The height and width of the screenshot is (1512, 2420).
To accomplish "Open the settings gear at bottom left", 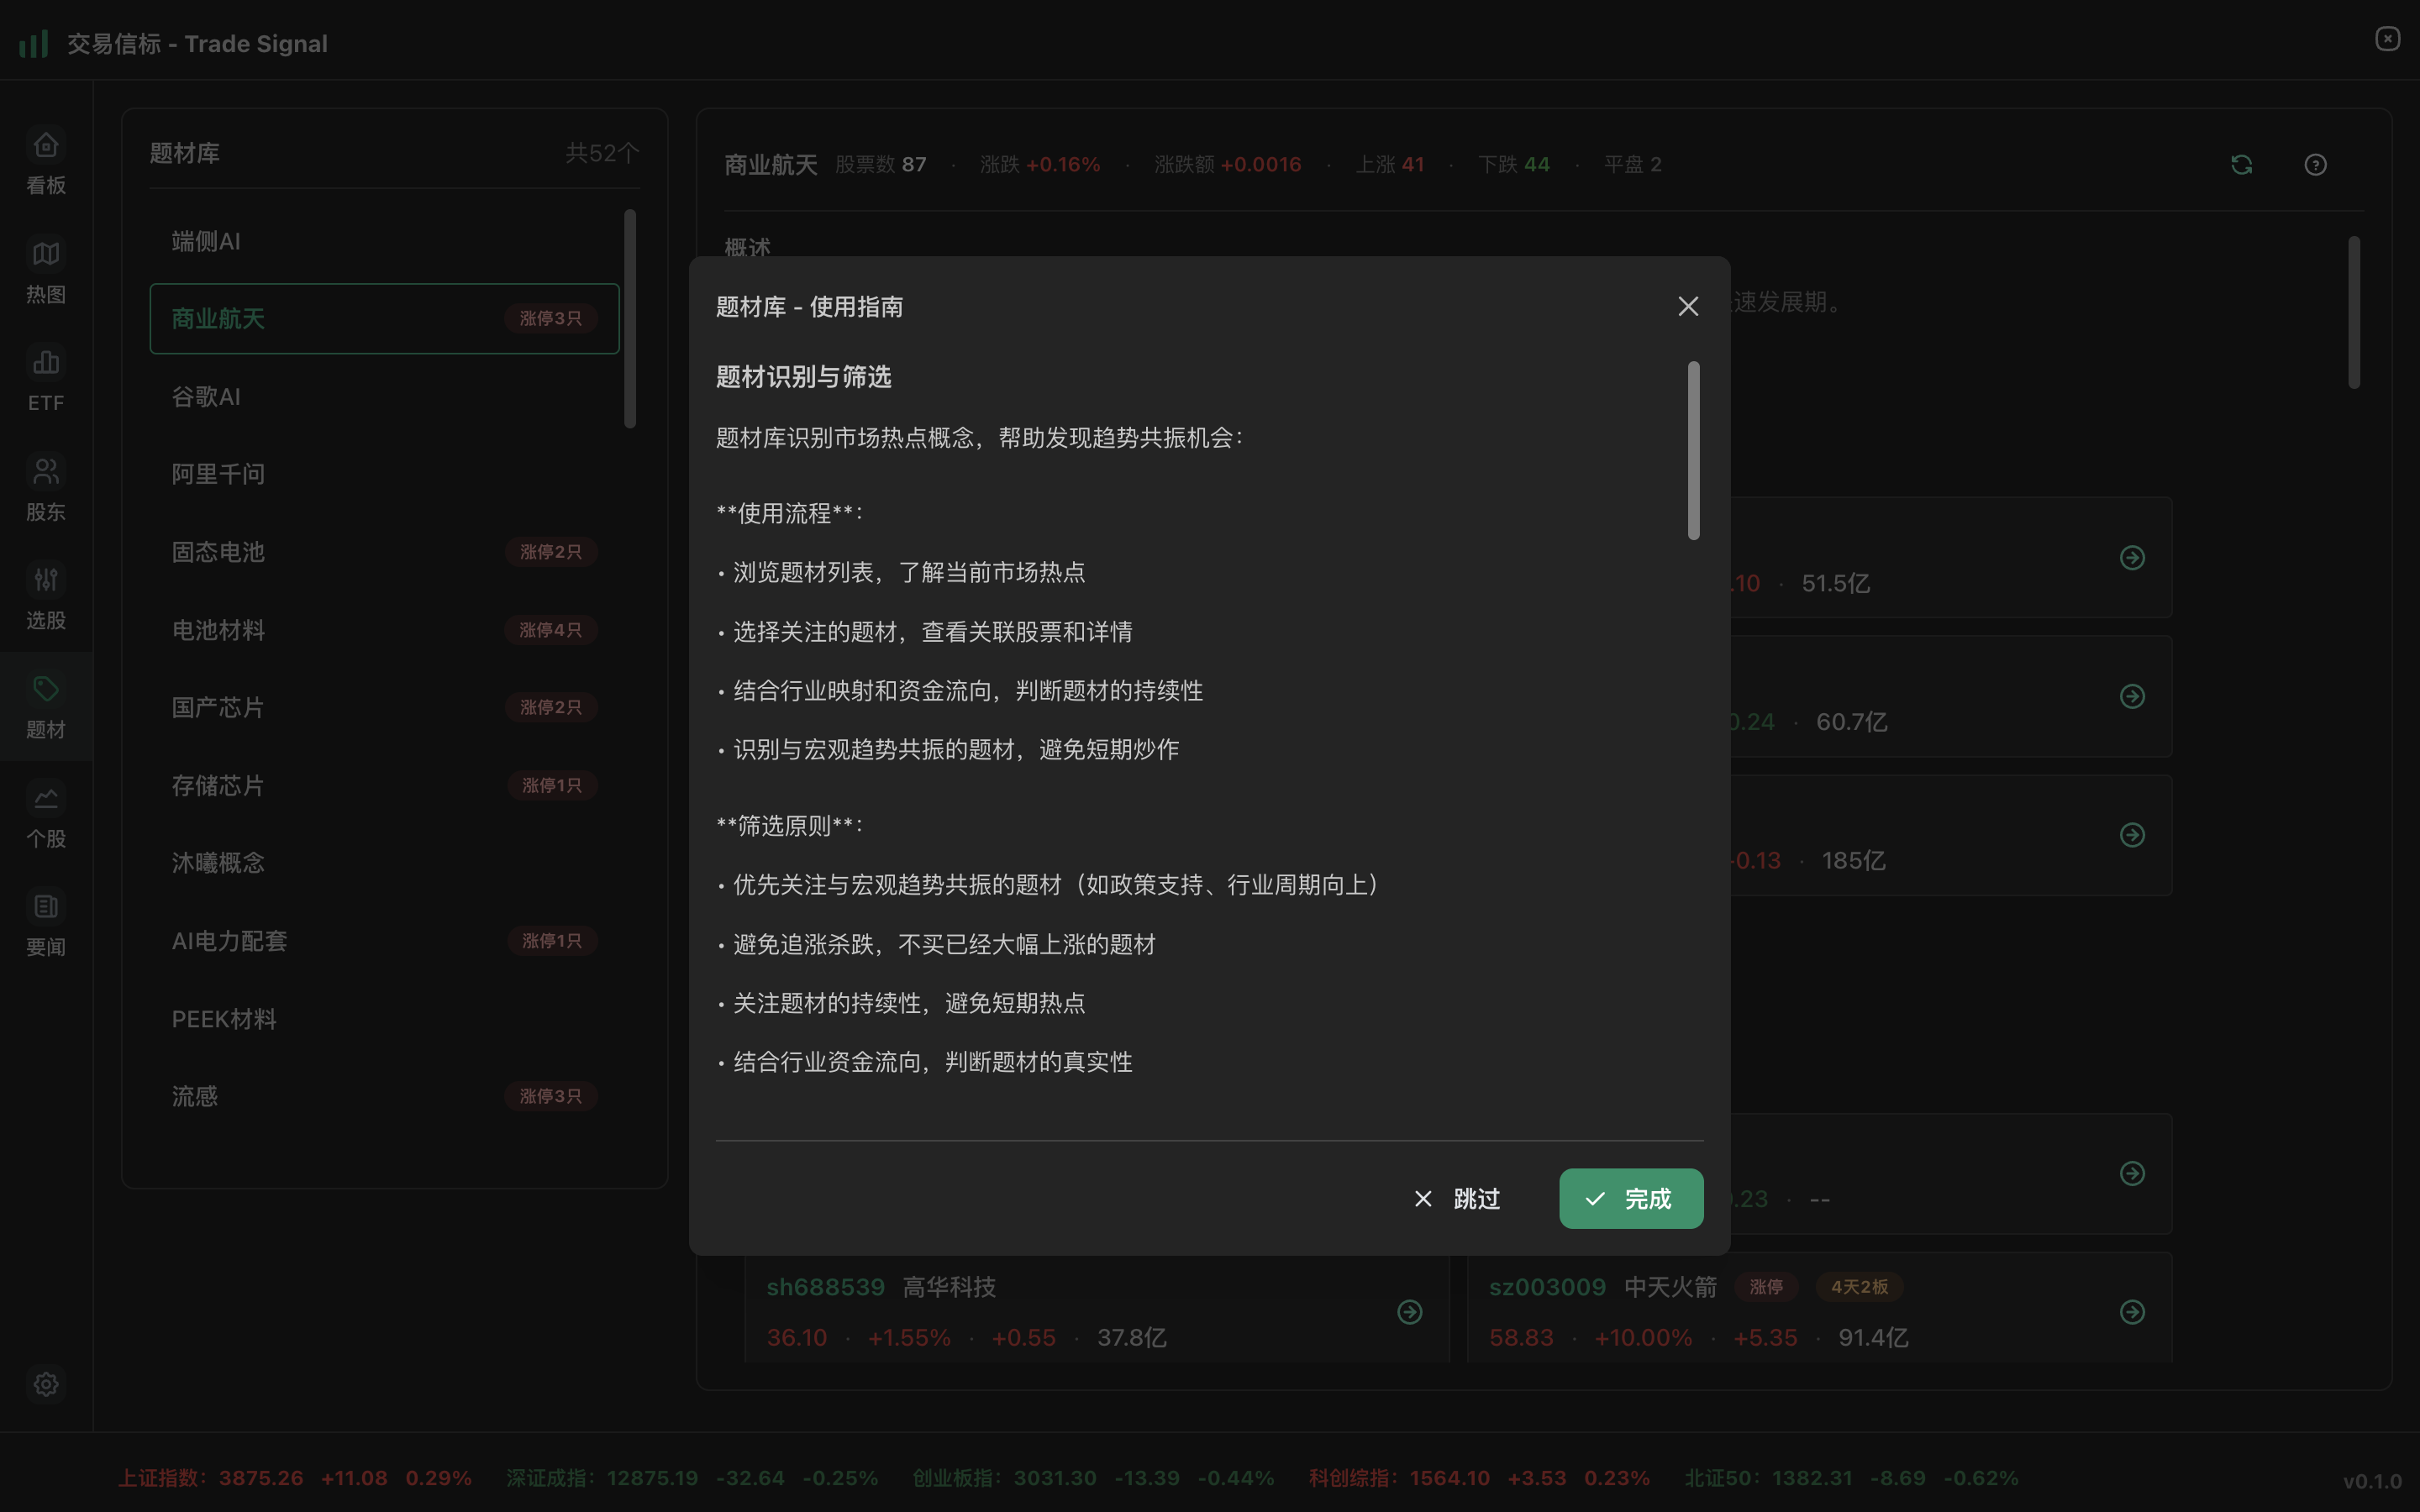I will click(46, 1384).
